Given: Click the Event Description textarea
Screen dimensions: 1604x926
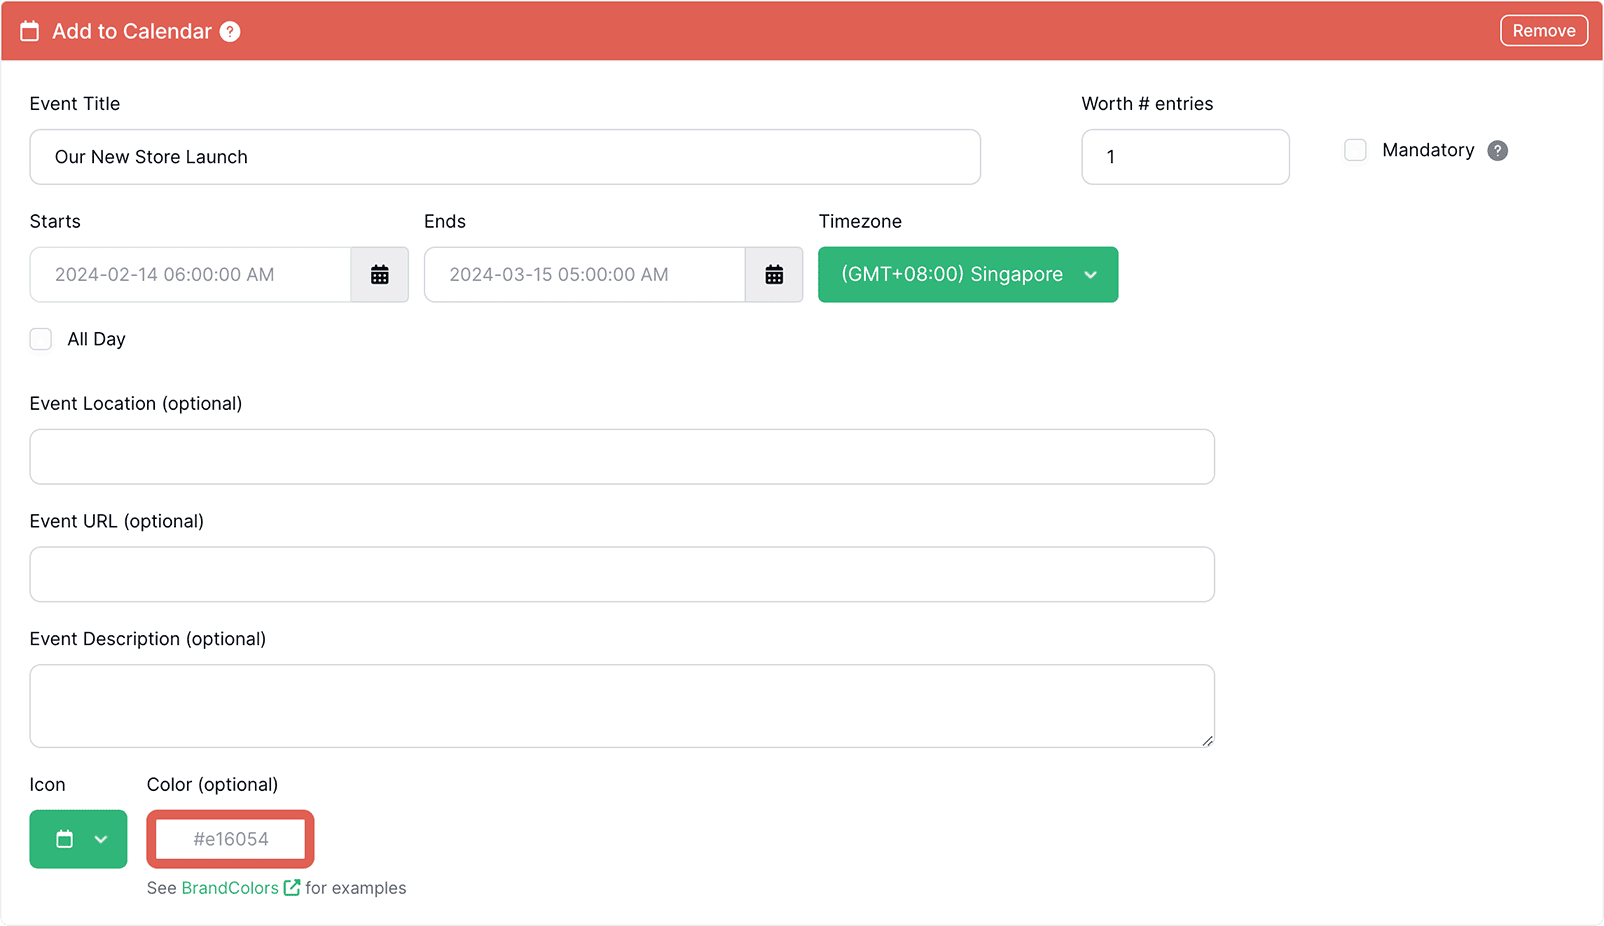Looking at the screenshot, I should pyautogui.click(x=621, y=705).
